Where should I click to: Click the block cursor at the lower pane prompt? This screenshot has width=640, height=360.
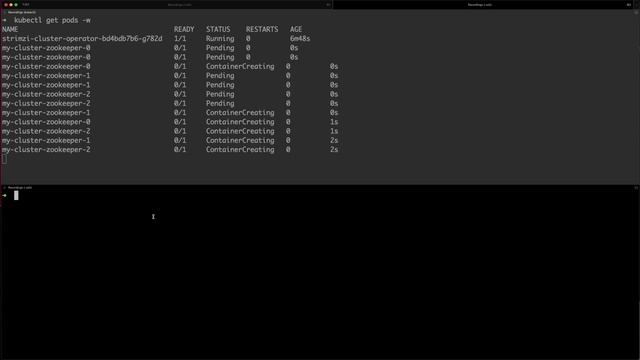pyautogui.click(x=16, y=196)
